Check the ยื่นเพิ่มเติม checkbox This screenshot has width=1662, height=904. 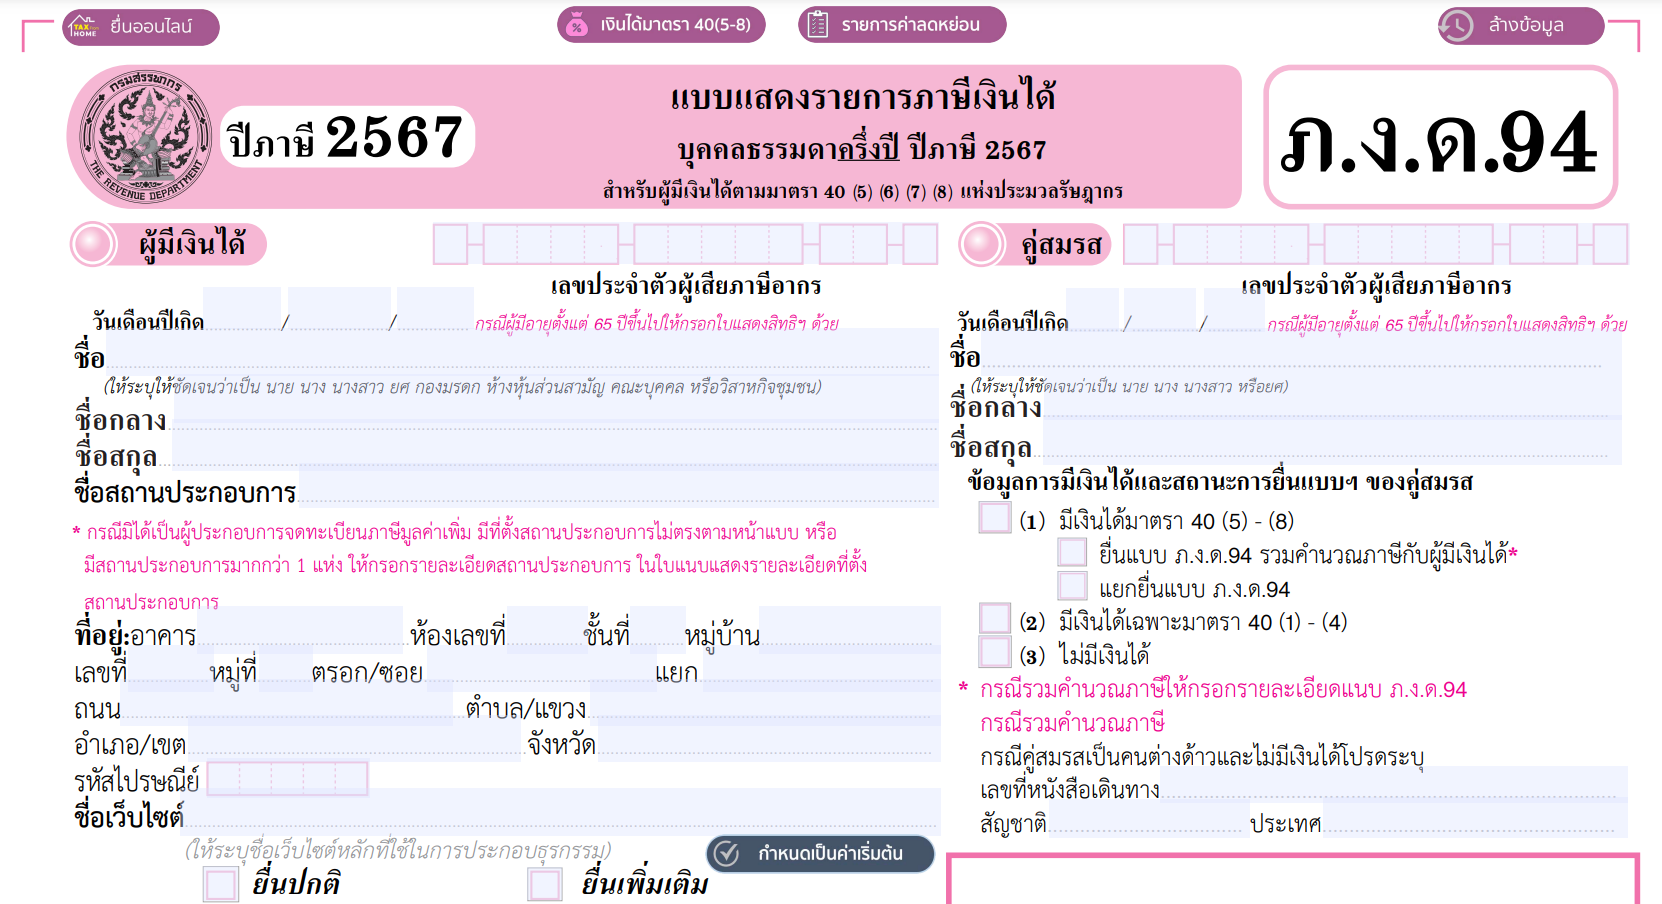(x=545, y=884)
